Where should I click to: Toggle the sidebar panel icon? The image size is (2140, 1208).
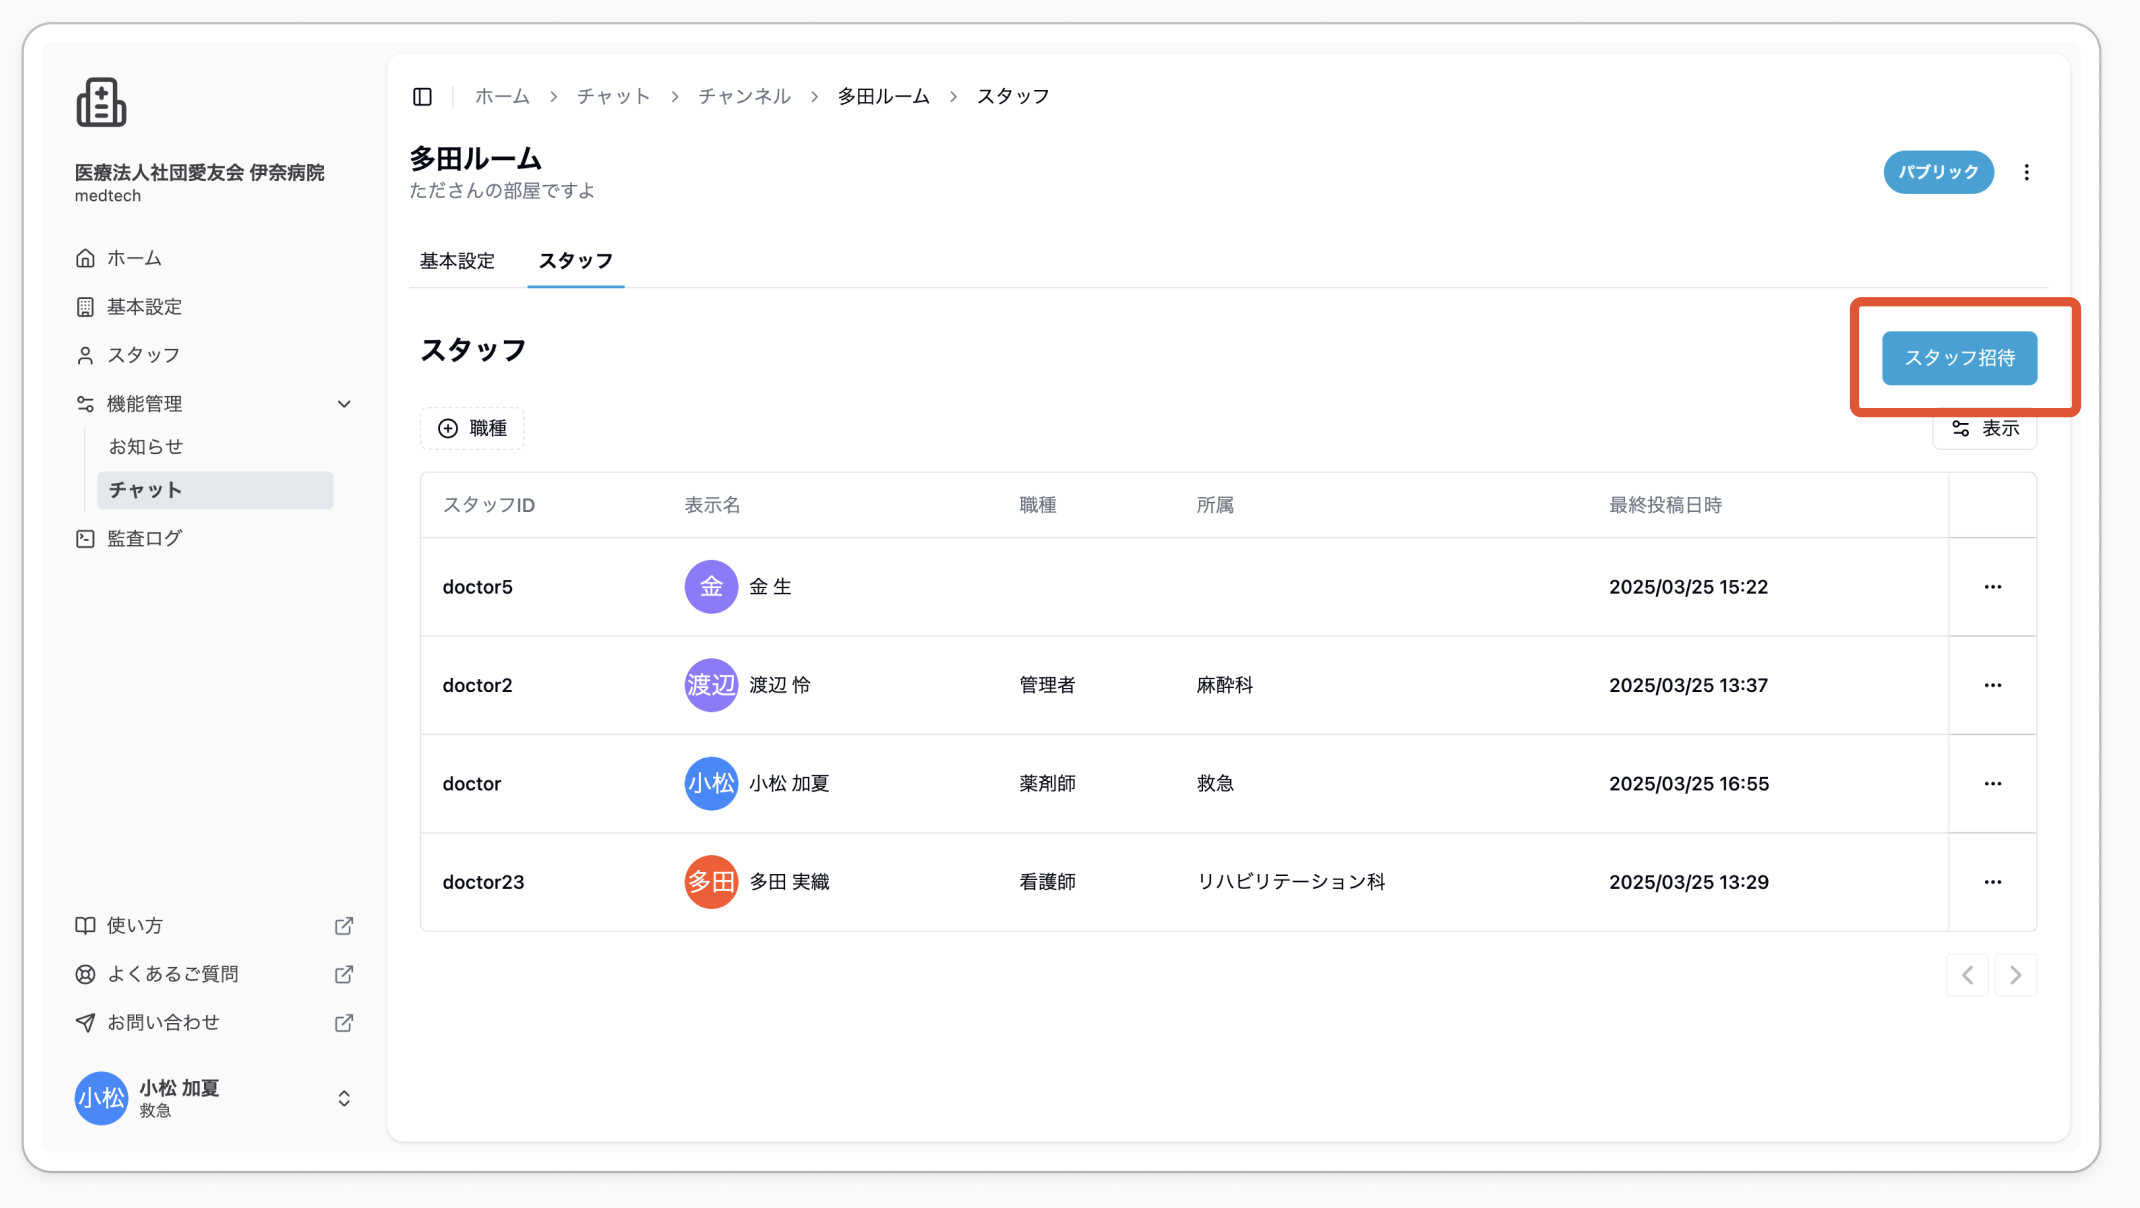click(x=422, y=97)
